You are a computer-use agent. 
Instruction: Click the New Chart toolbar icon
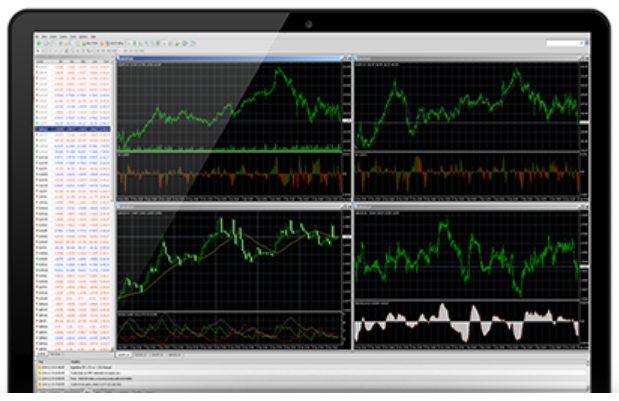39,43
